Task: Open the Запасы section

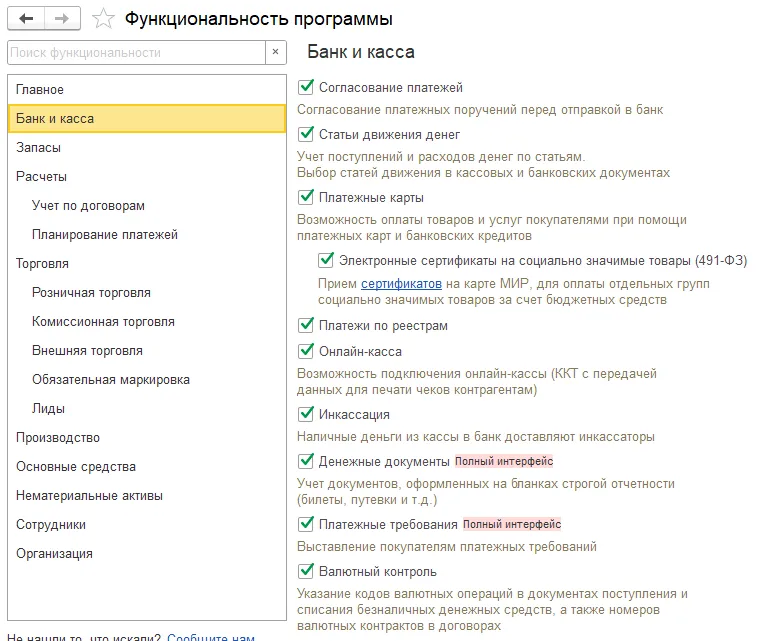Action: (38, 148)
